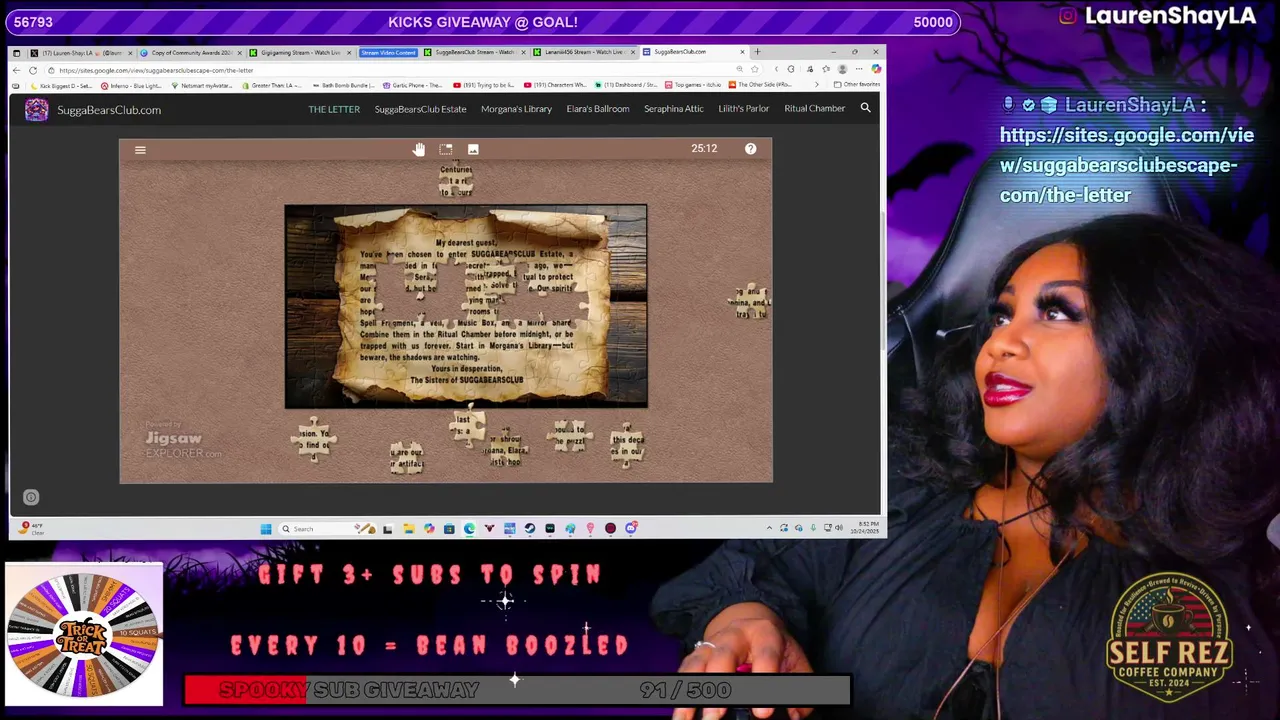The height and width of the screenshot is (720, 1280).
Task: Click the Stream Video Content tab group
Action: [388, 52]
